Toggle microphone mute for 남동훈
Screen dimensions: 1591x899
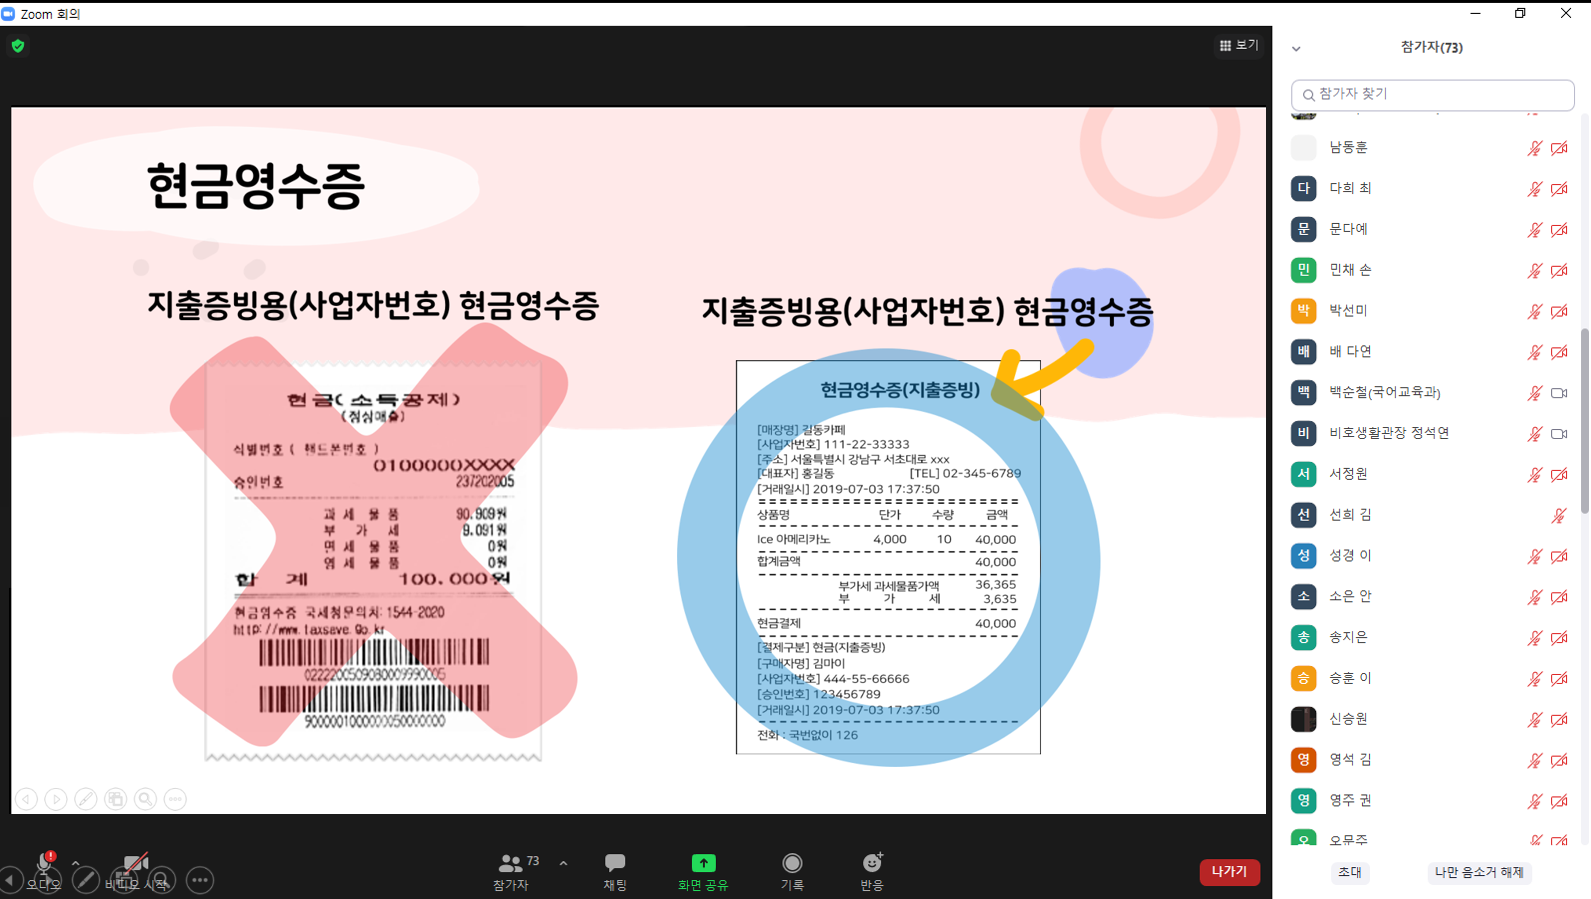tap(1534, 148)
